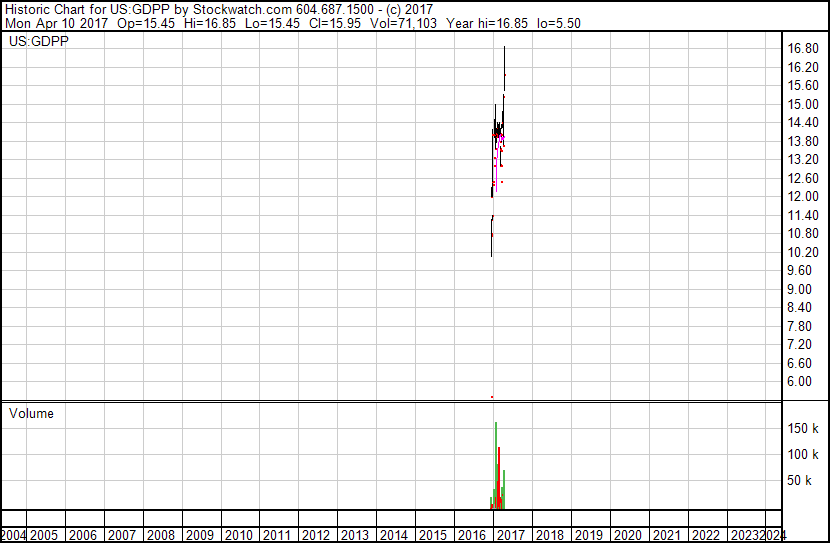Screen dimensions: 830x543
Task: Select the Year hi=16.85 header value
Action: point(487,23)
